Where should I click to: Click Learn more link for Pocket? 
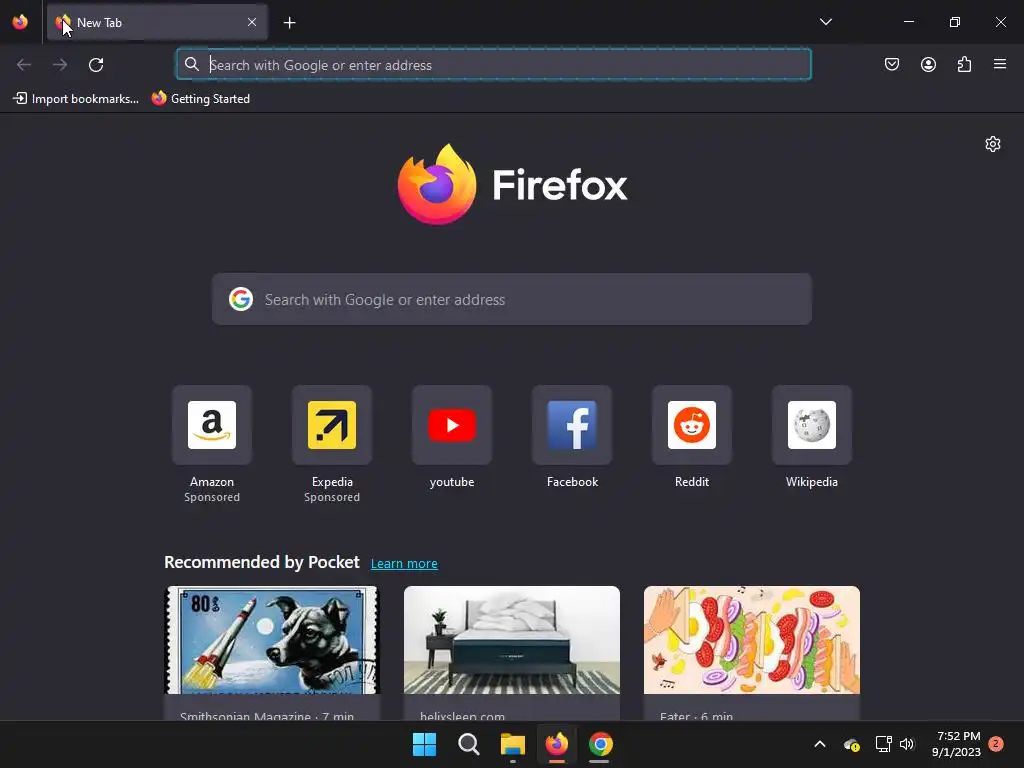404,563
